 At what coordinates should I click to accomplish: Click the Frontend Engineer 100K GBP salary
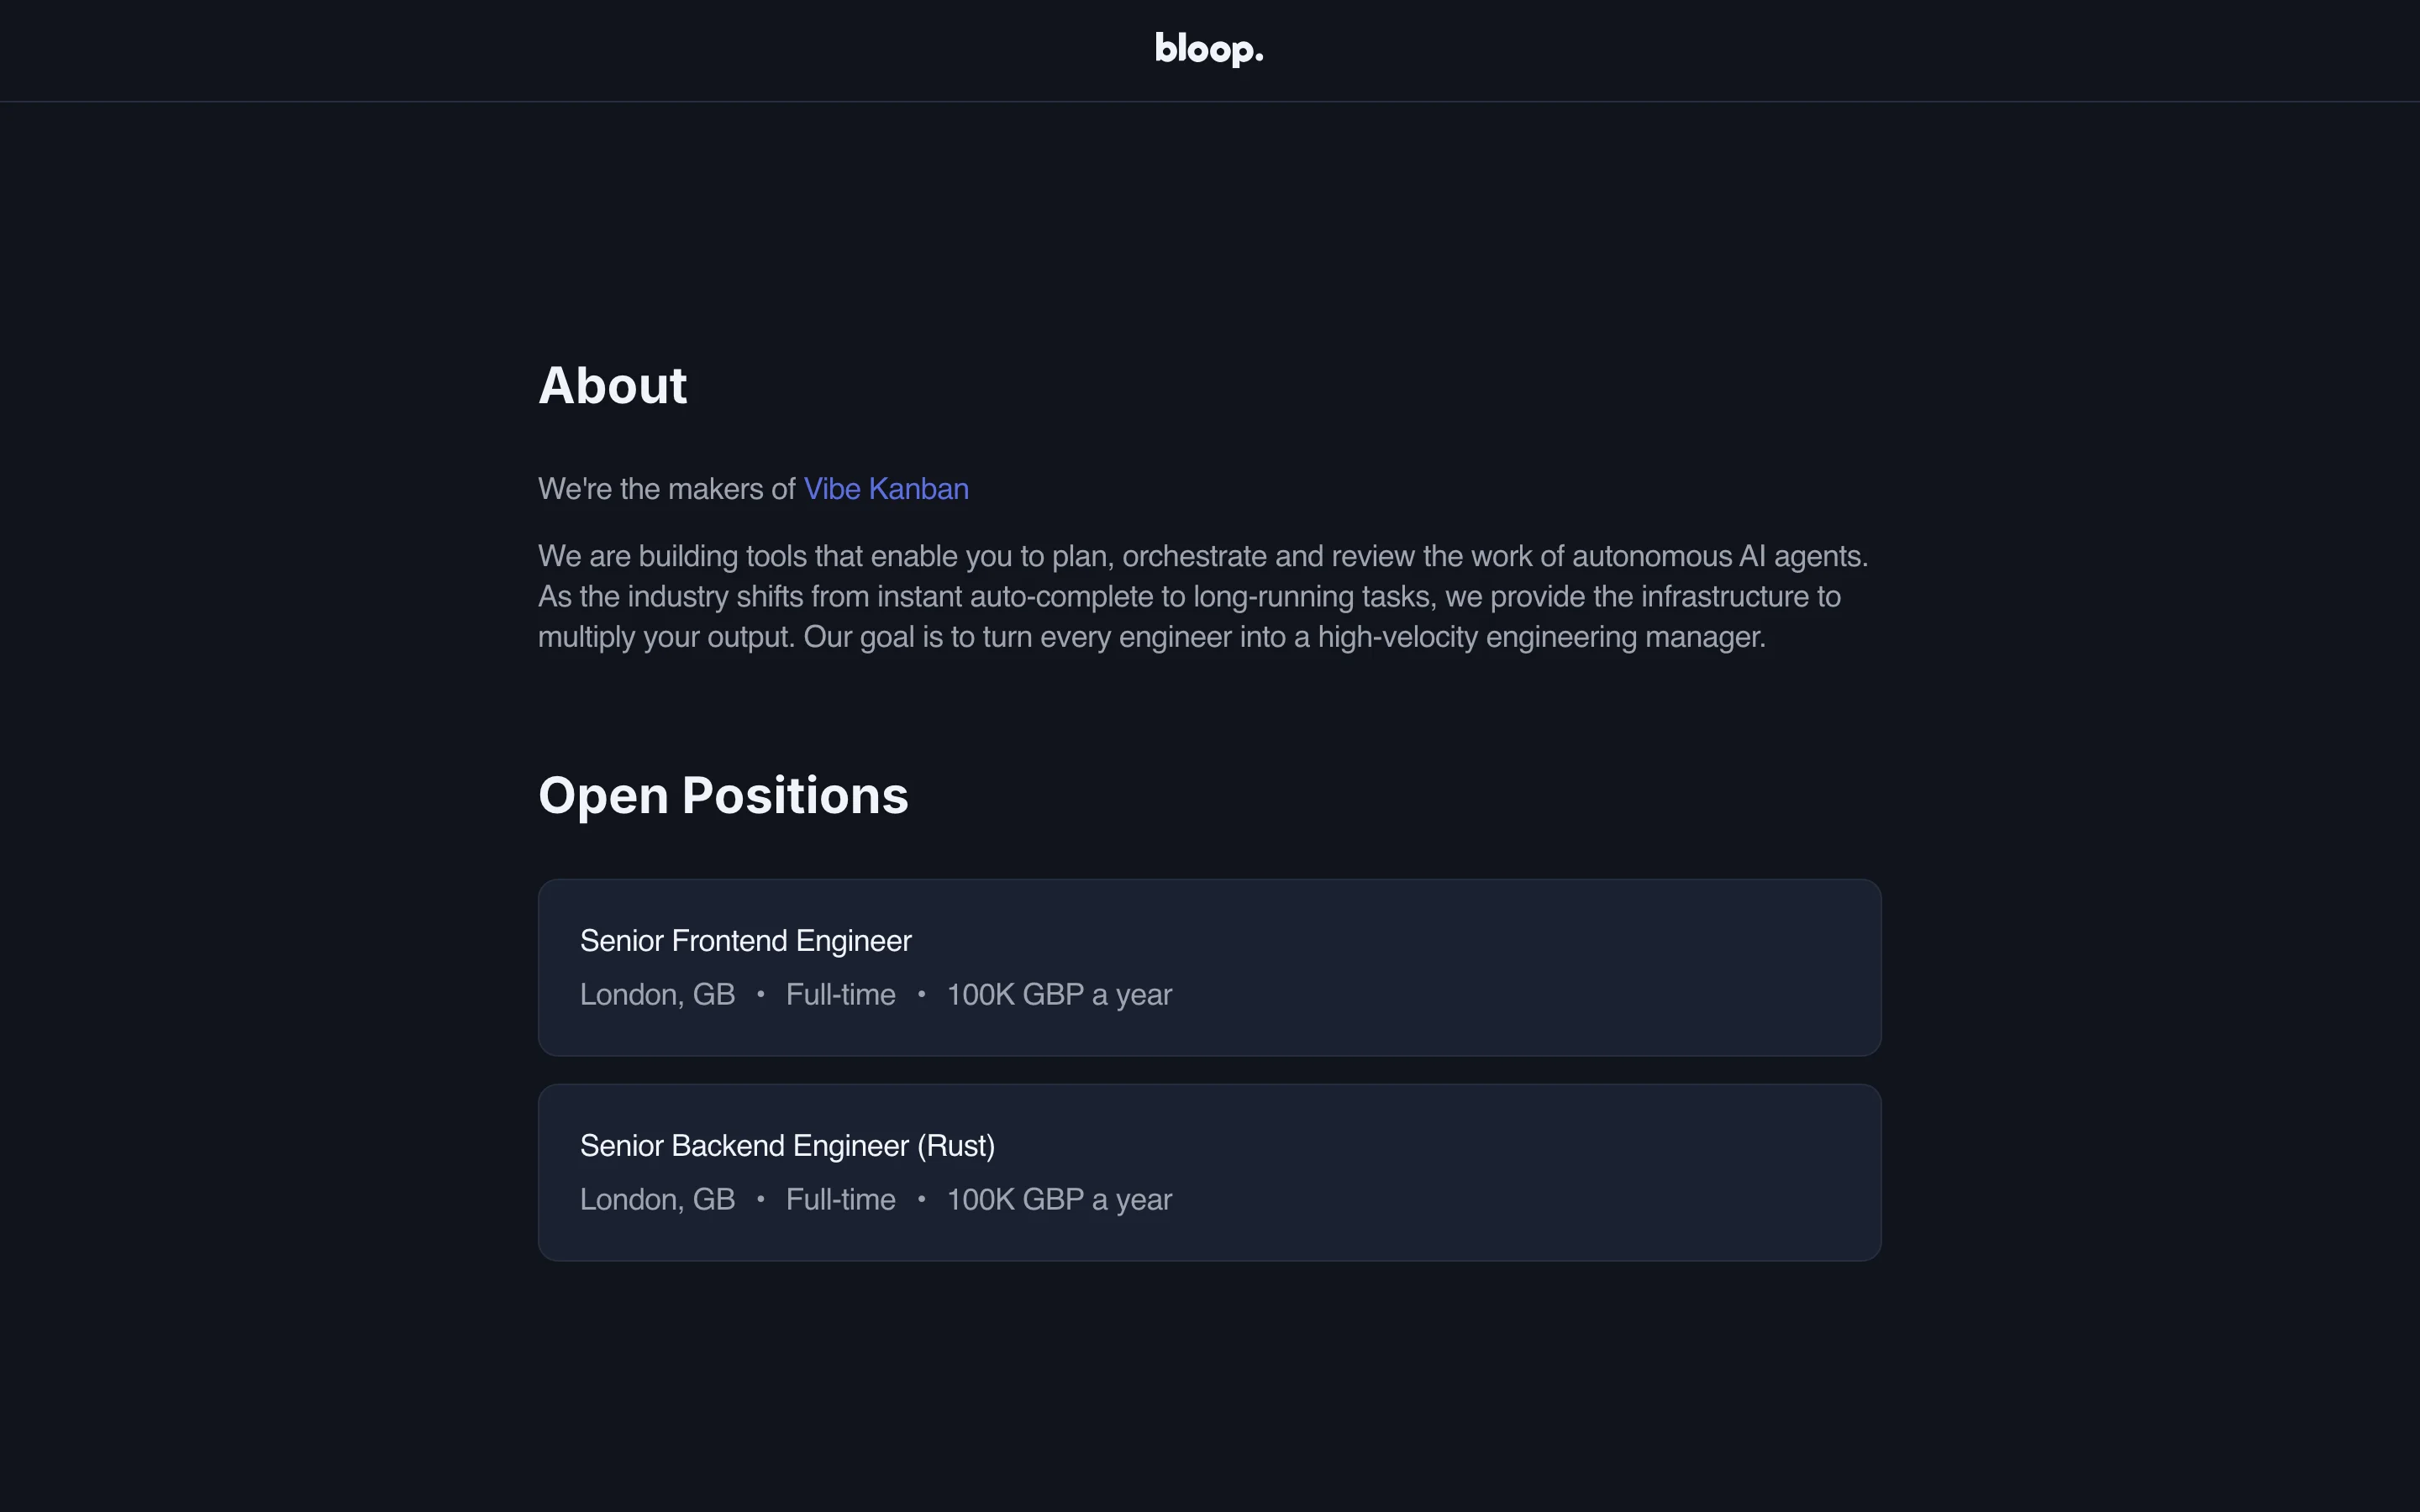point(1059,995)
